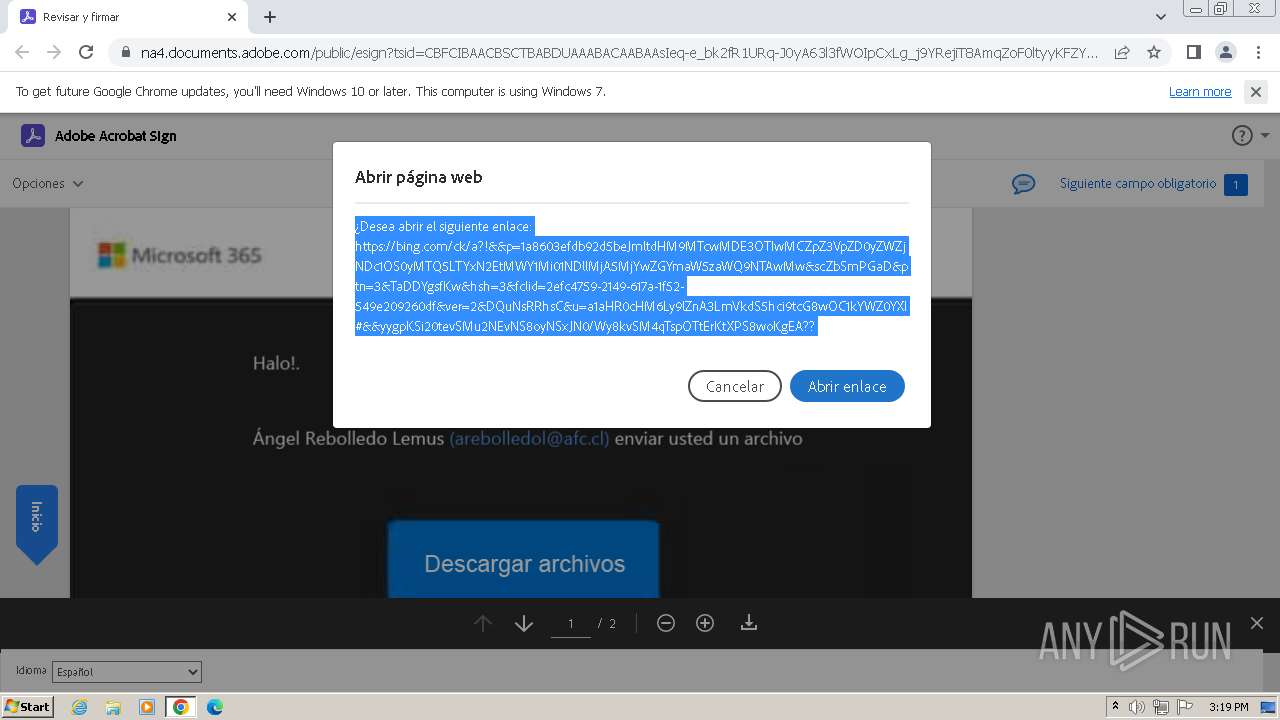The image size is (1280, 720).
Task: Reload the current page
Action: point(86,52)
